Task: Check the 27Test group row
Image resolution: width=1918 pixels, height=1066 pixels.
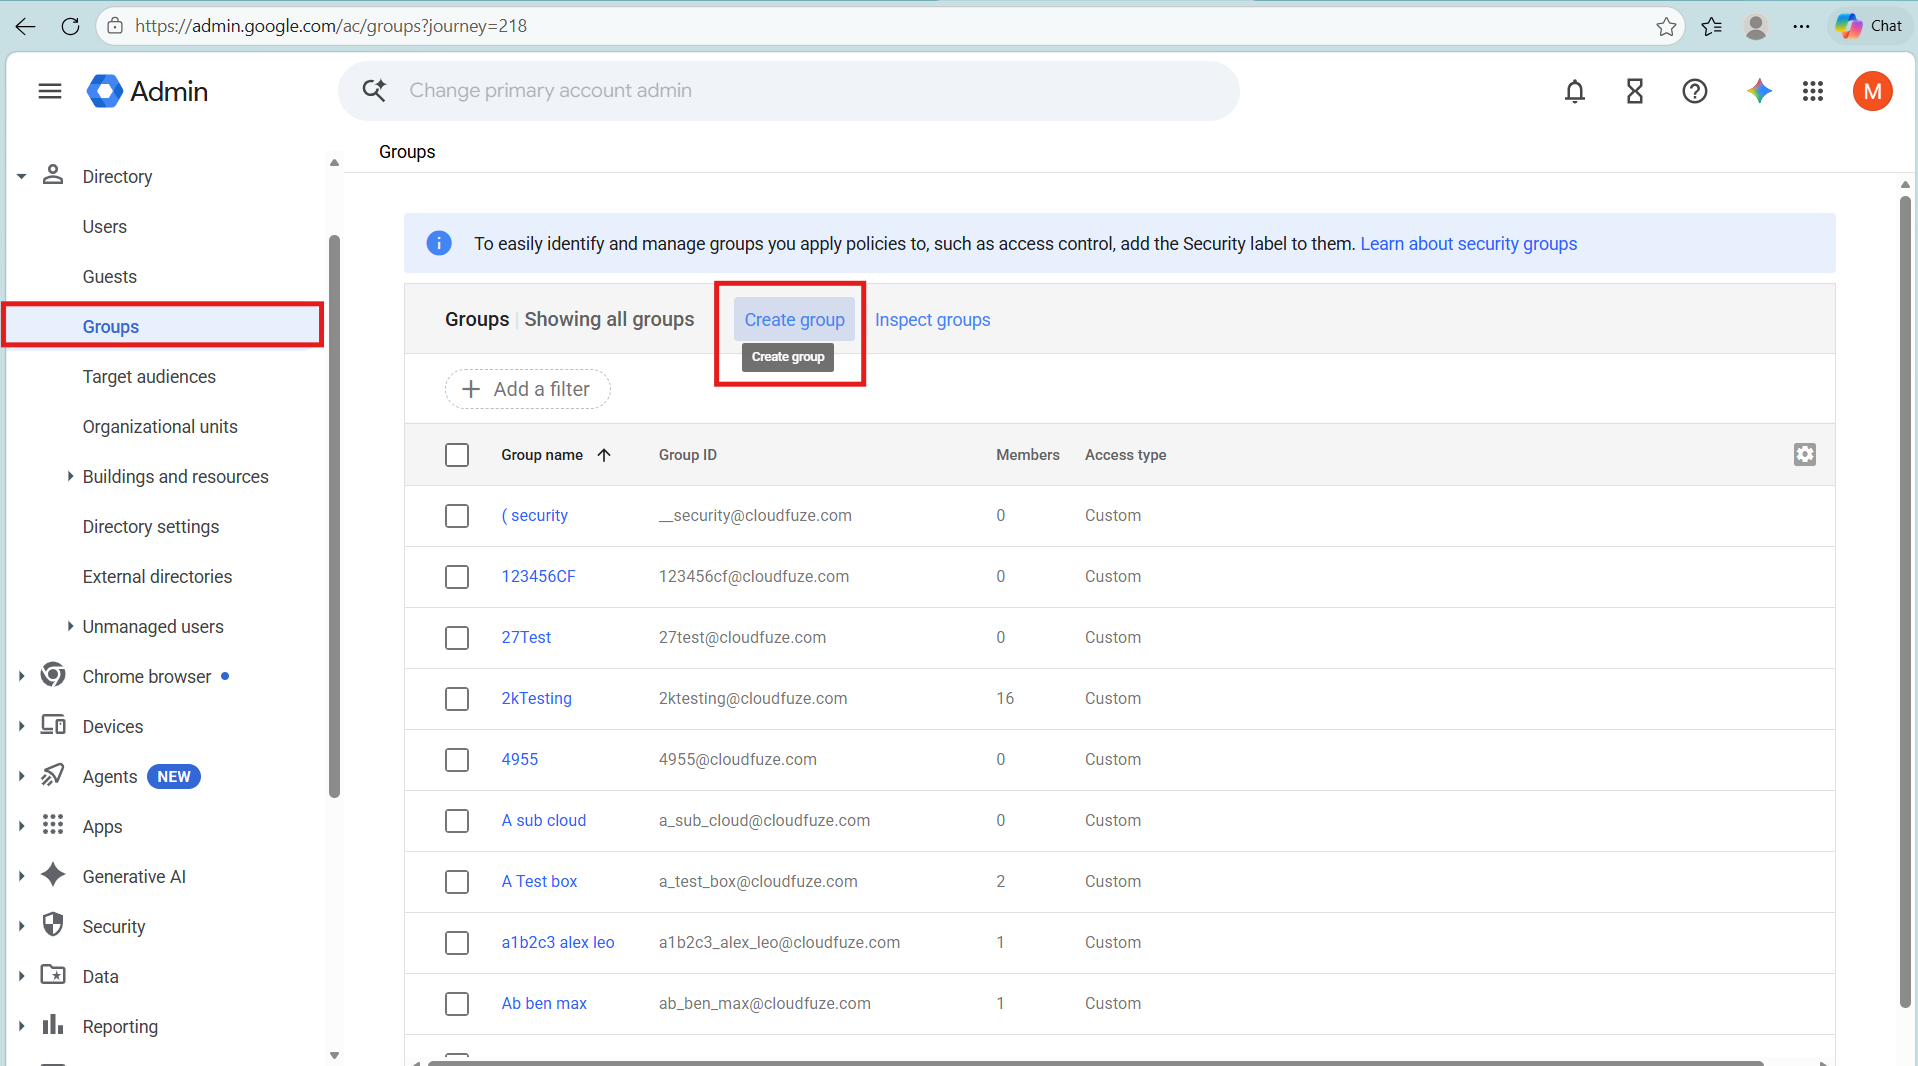Action: (457, 638)
